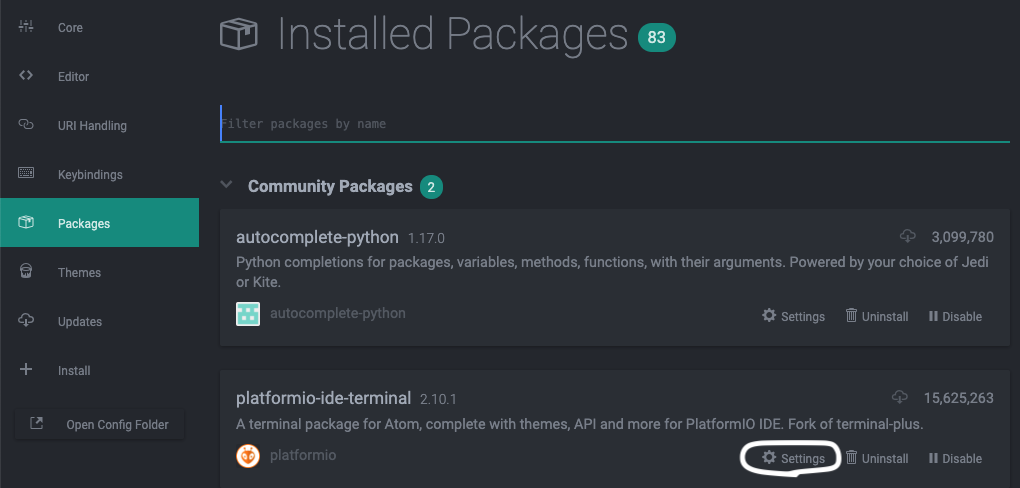Go to URI Handling settings

(99, 126)
